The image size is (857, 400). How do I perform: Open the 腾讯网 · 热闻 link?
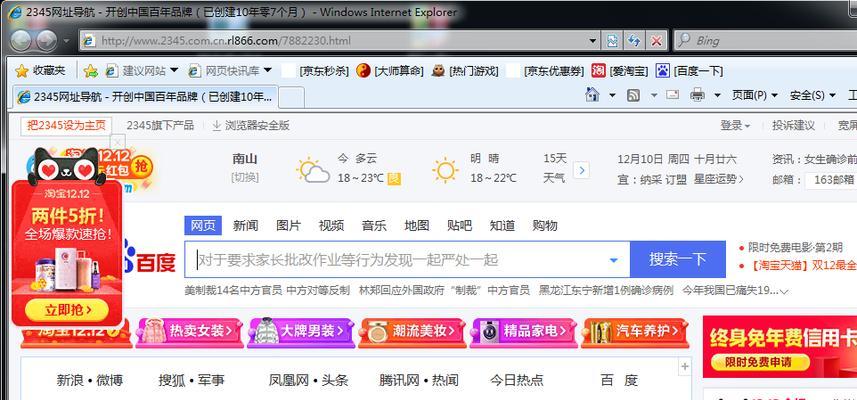[x=419, y=380]
